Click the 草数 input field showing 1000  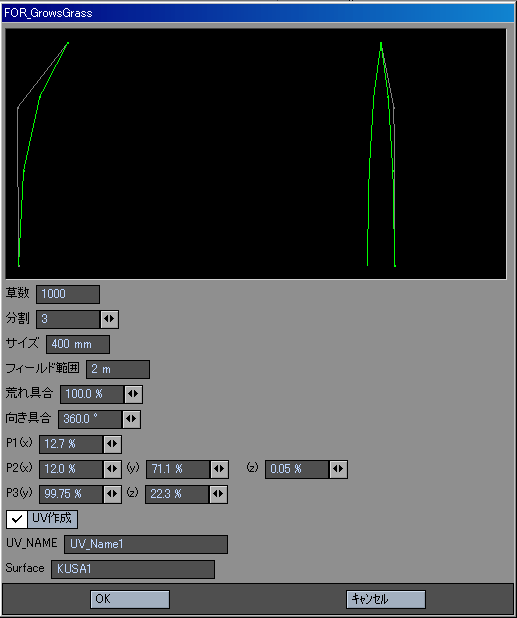(68, 294)
